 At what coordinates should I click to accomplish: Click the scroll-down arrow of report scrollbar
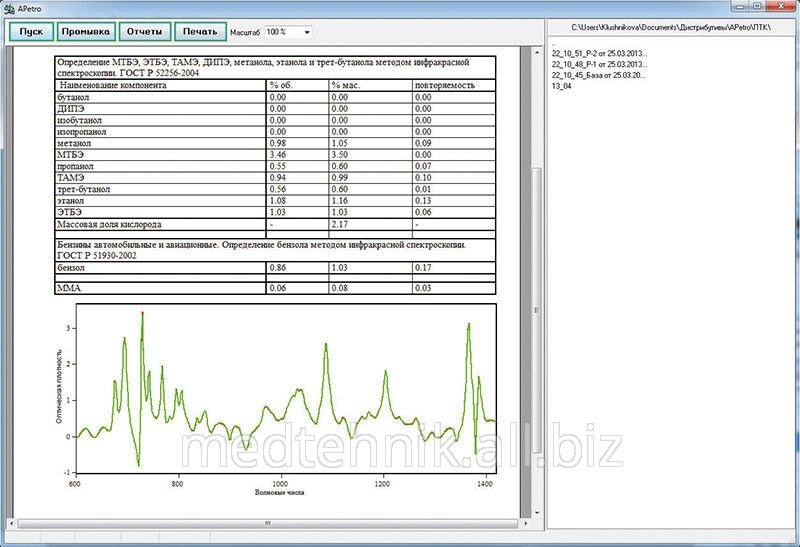tap(537, 510)
